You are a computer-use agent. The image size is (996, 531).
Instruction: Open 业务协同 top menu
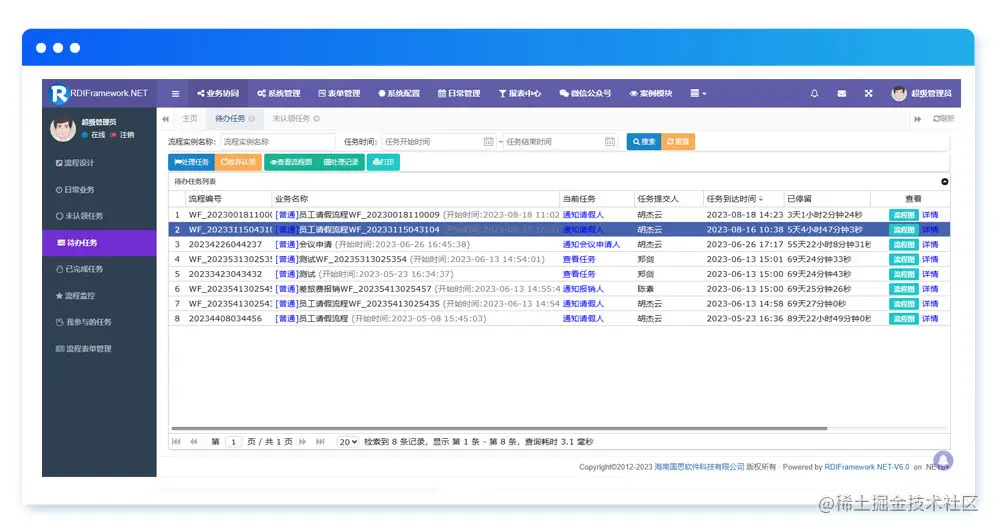(x=218, y=93)
